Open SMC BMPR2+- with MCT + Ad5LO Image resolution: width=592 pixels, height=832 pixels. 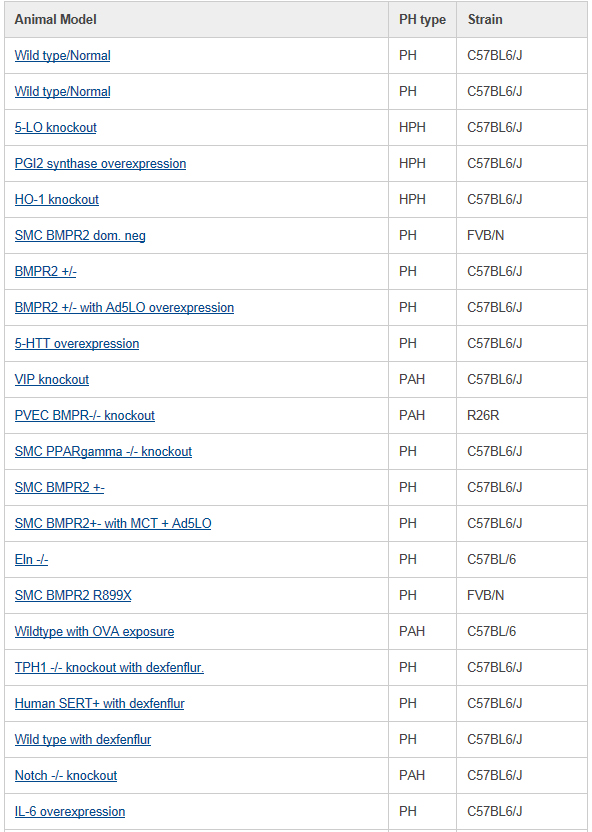113,524
